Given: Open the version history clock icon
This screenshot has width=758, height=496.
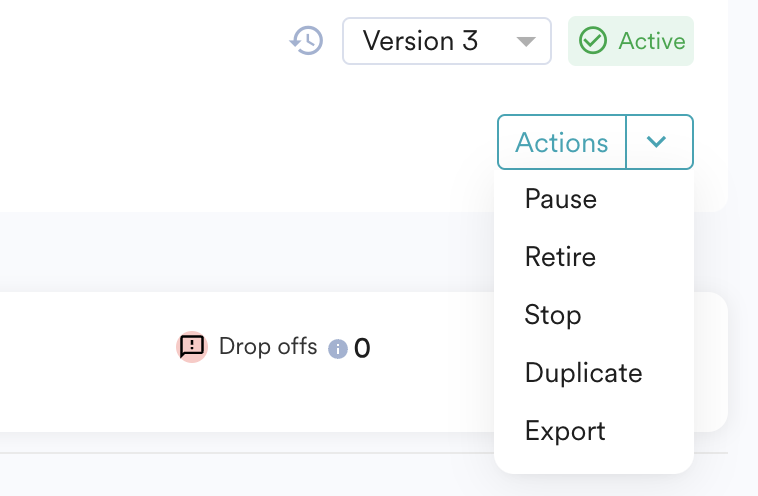Looking at the screenshot, I should click(307, 41).
